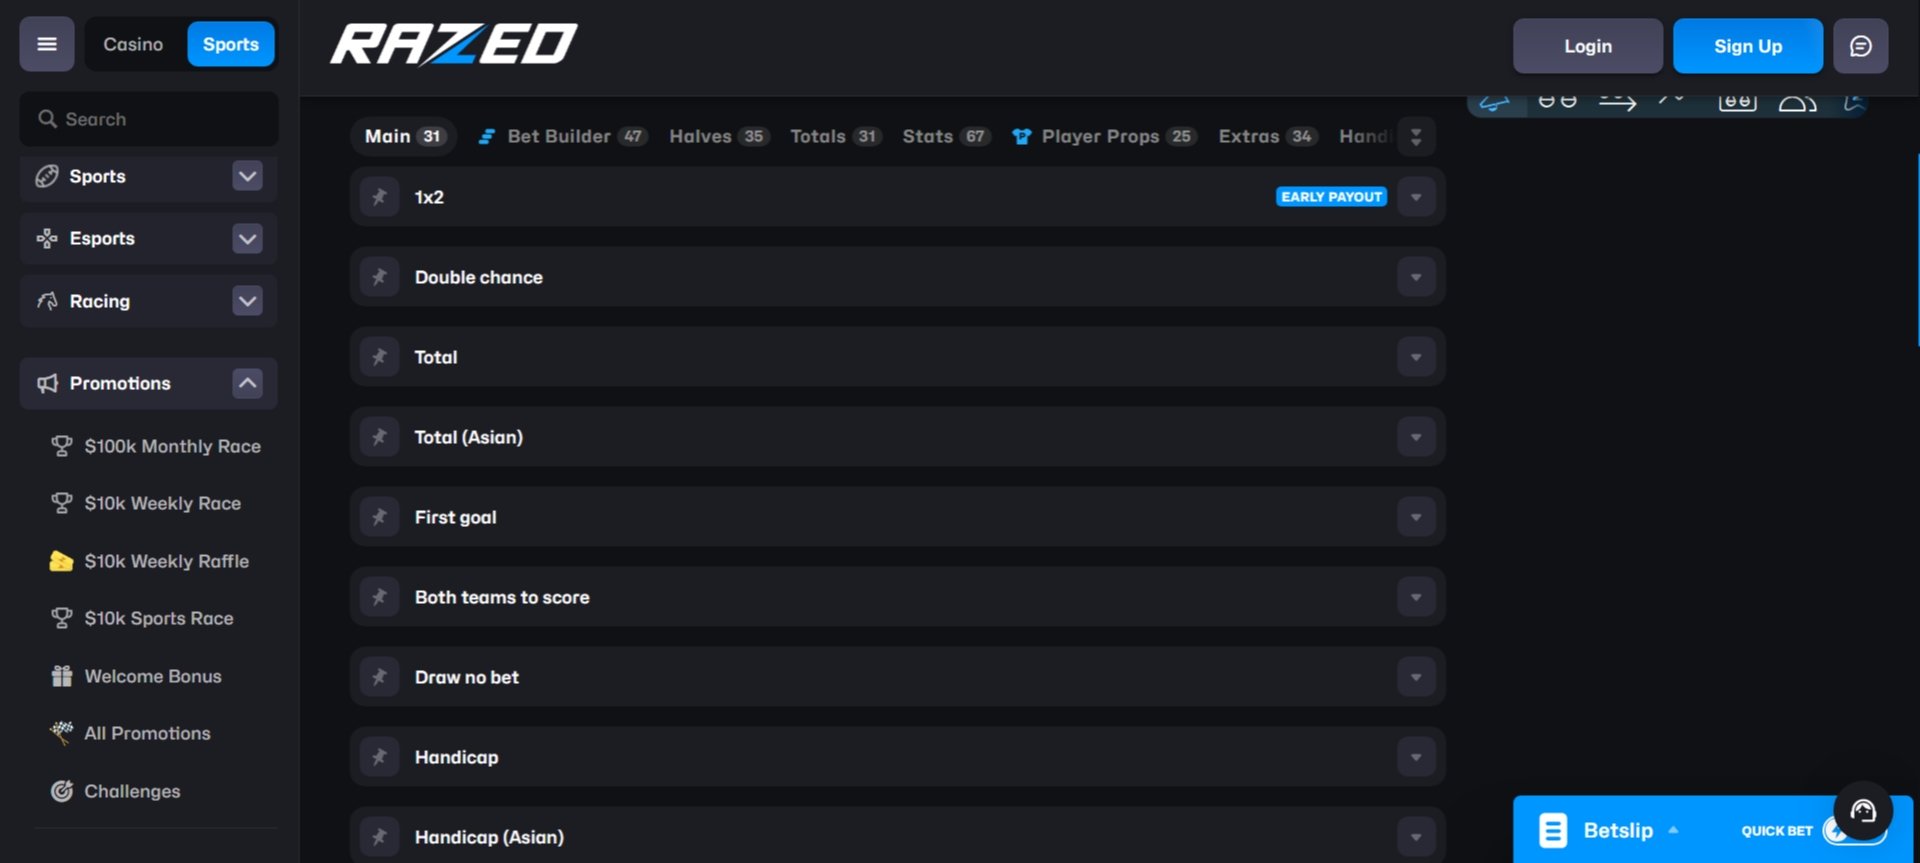This screenshot has height=863, width=1920.
Task: Click the Challenges target icon
Action: [61, 791]
